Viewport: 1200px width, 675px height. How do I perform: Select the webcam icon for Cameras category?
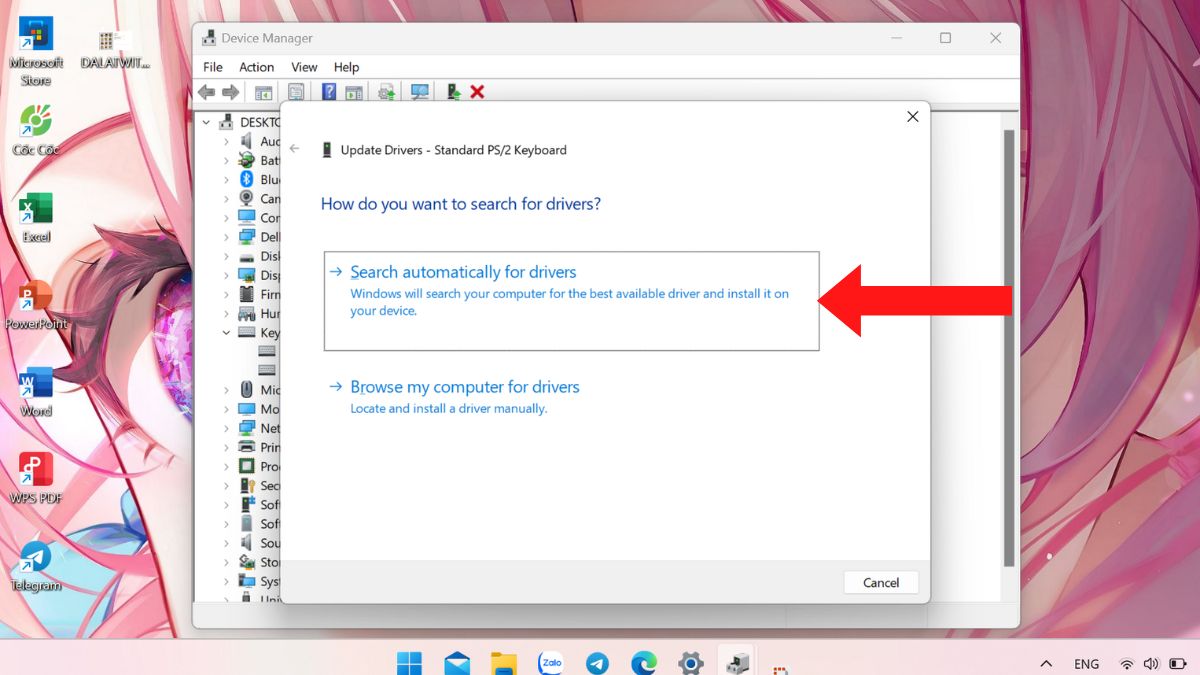(247, 198)
